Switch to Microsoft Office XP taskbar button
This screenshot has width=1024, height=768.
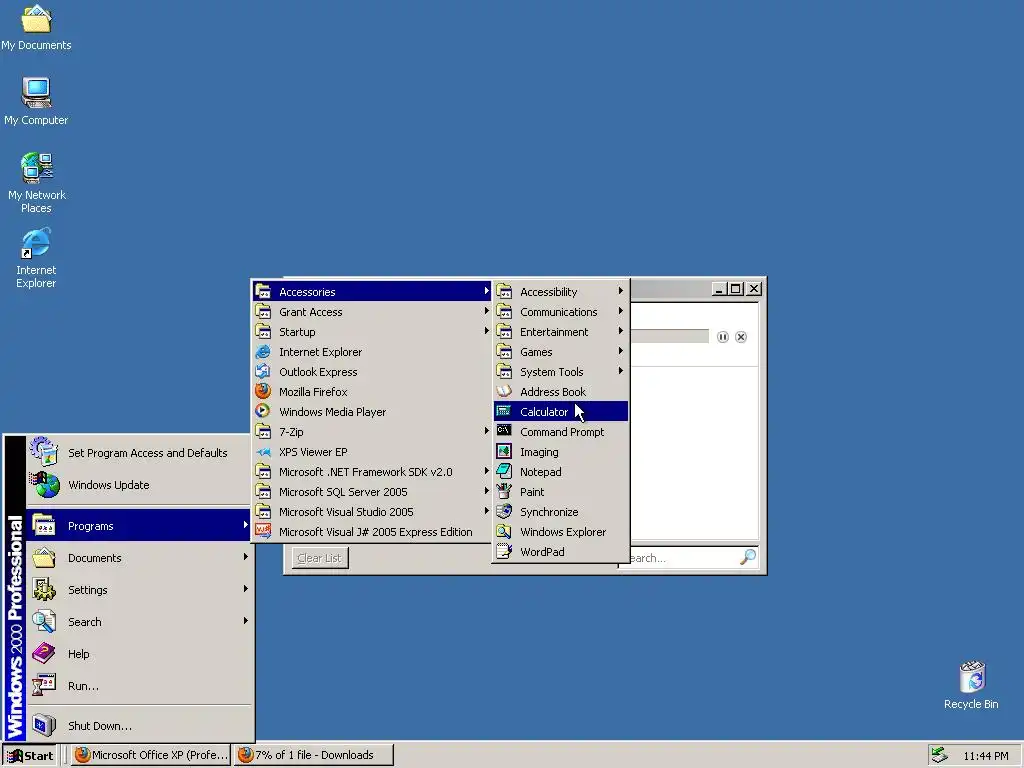click(150, 755)
